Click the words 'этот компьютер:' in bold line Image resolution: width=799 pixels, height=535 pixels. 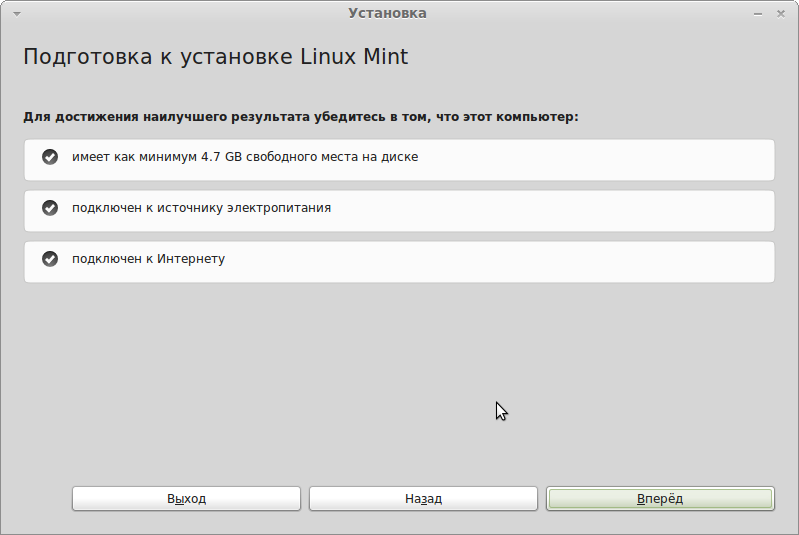521,117
